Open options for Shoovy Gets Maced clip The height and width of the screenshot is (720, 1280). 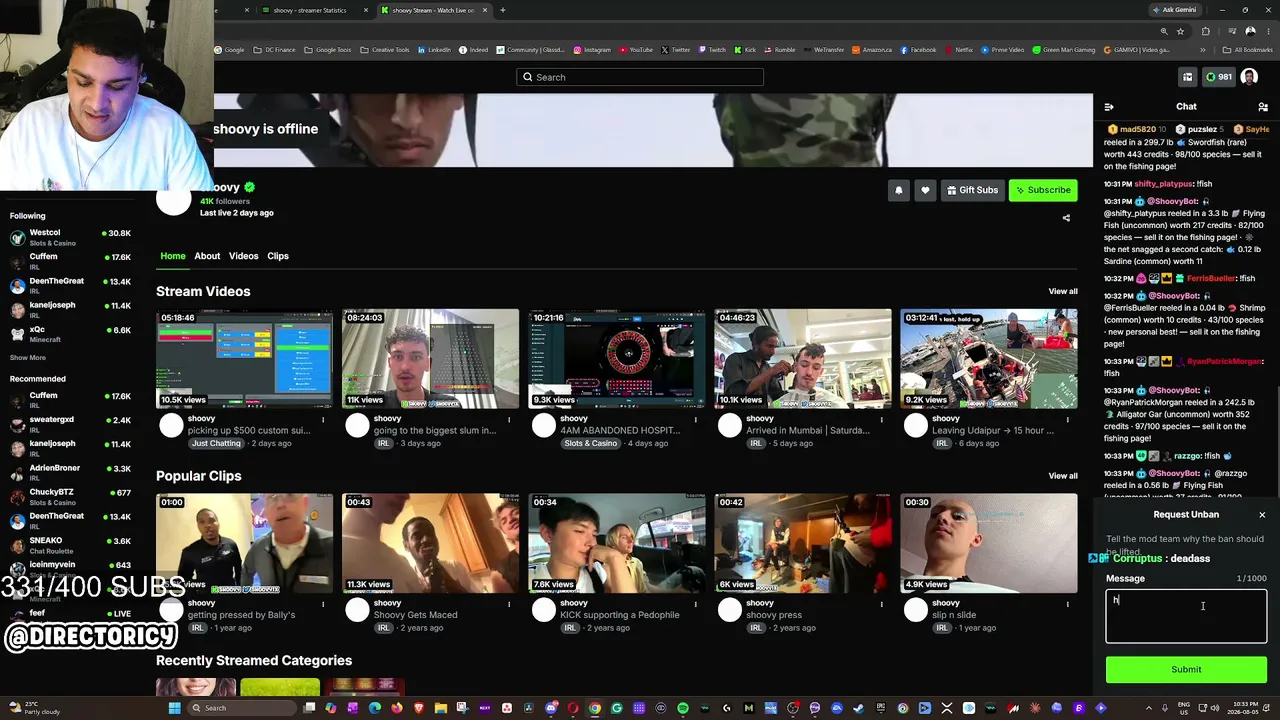[509, 604]
